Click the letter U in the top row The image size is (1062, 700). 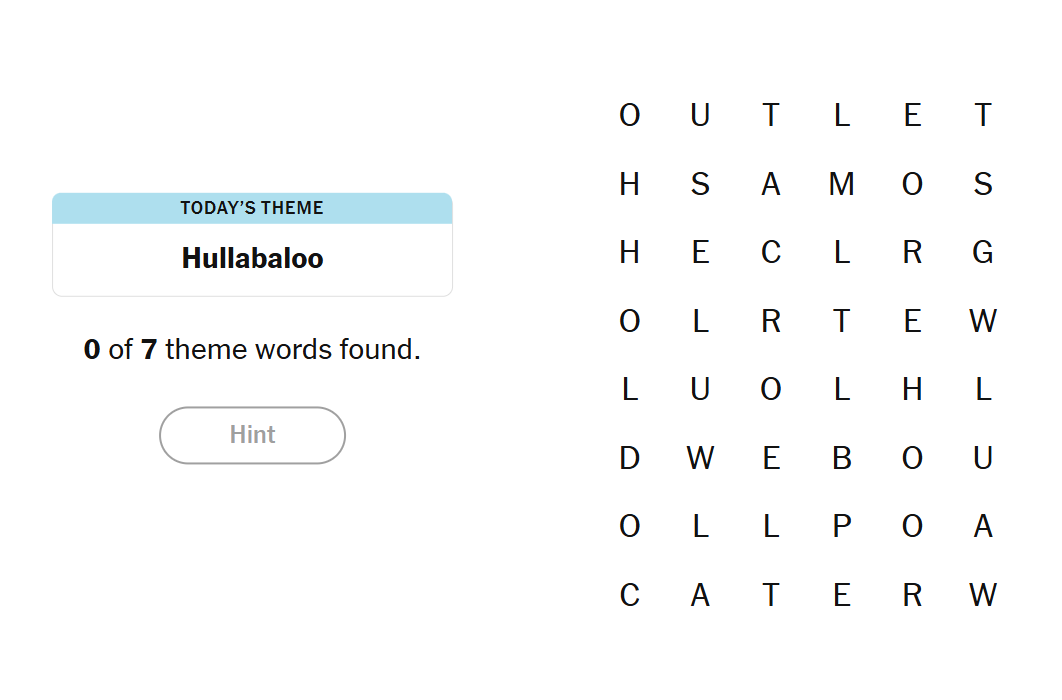(x=700, y=116)
